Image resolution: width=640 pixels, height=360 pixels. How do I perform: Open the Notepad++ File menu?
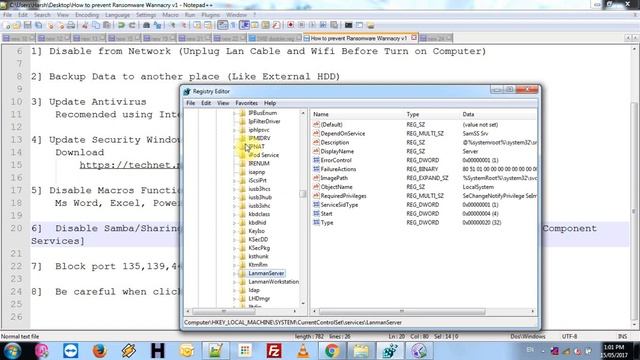[x=7, y=15]
